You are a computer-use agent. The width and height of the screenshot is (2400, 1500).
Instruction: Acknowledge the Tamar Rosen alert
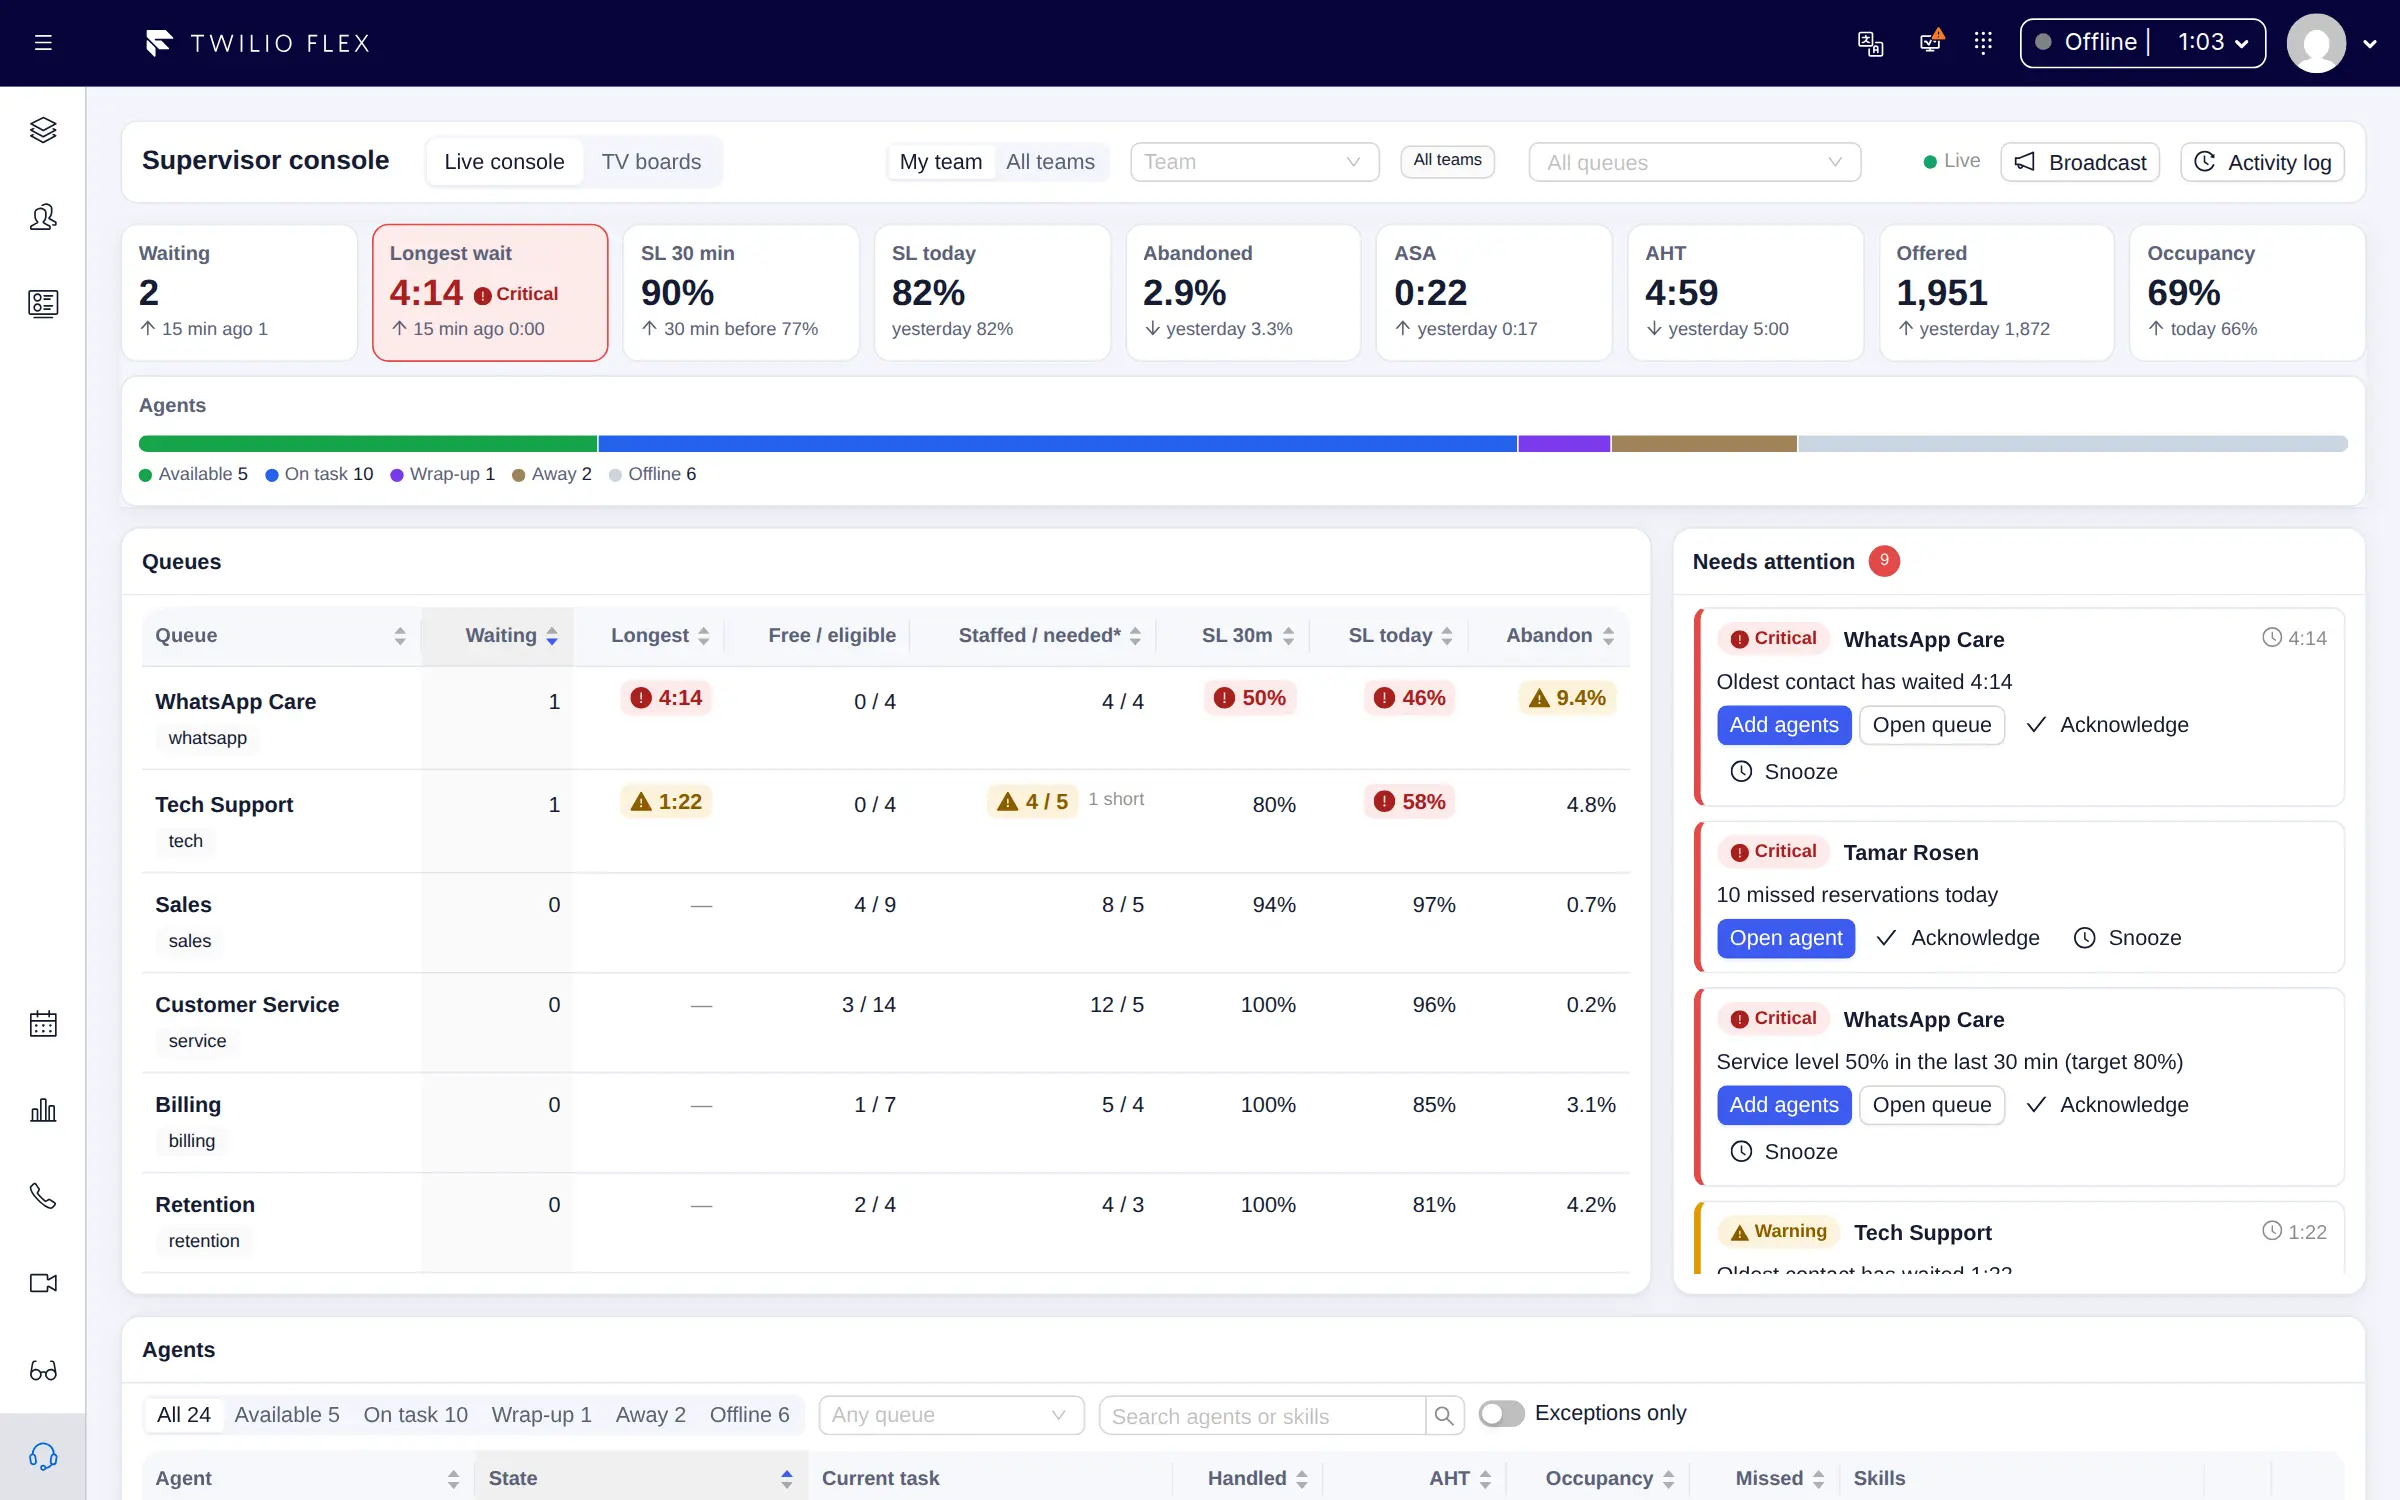point(1958,938)
